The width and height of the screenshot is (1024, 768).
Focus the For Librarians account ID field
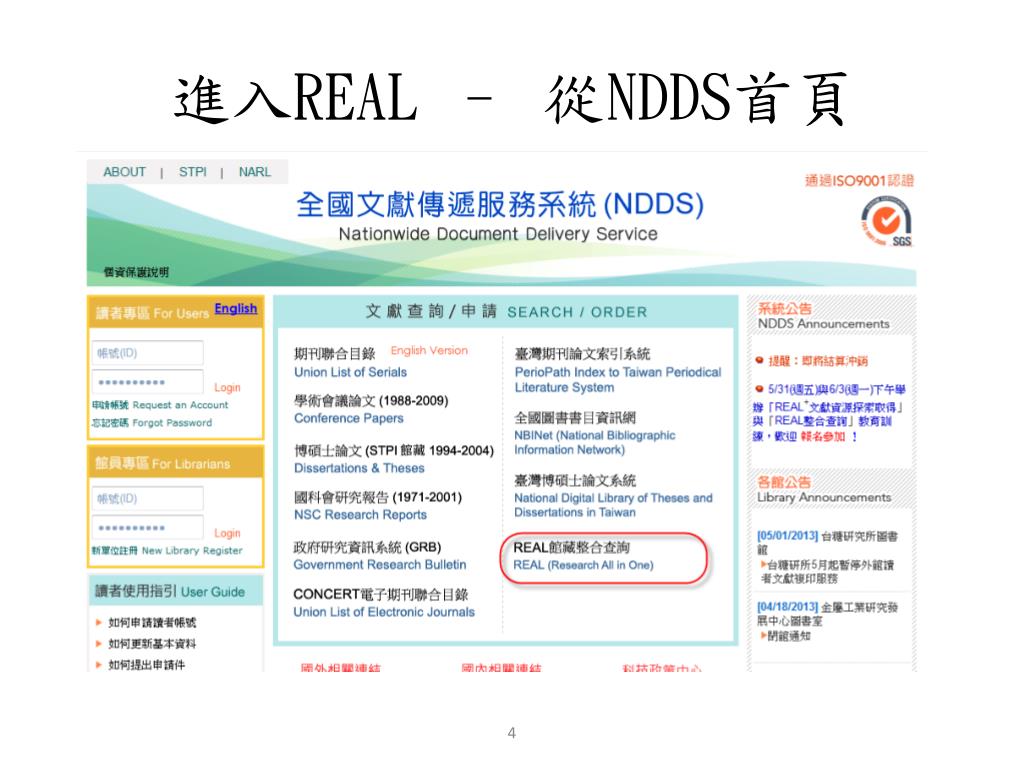[x=148, y=499]
